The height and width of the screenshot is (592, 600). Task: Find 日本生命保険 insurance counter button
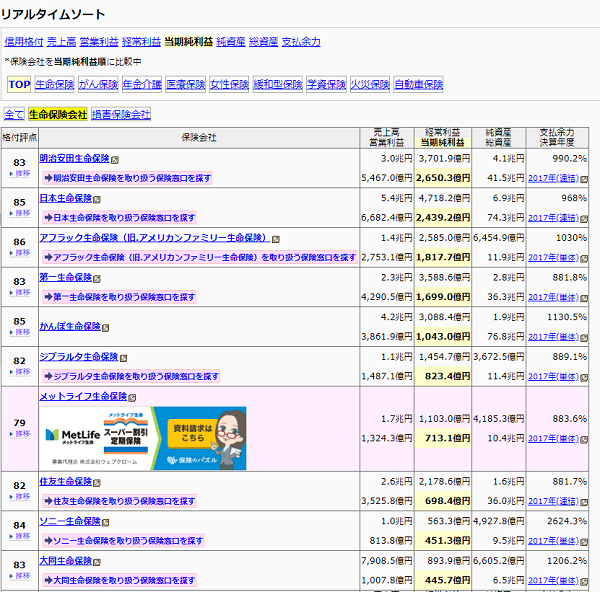tap(119, 218)
